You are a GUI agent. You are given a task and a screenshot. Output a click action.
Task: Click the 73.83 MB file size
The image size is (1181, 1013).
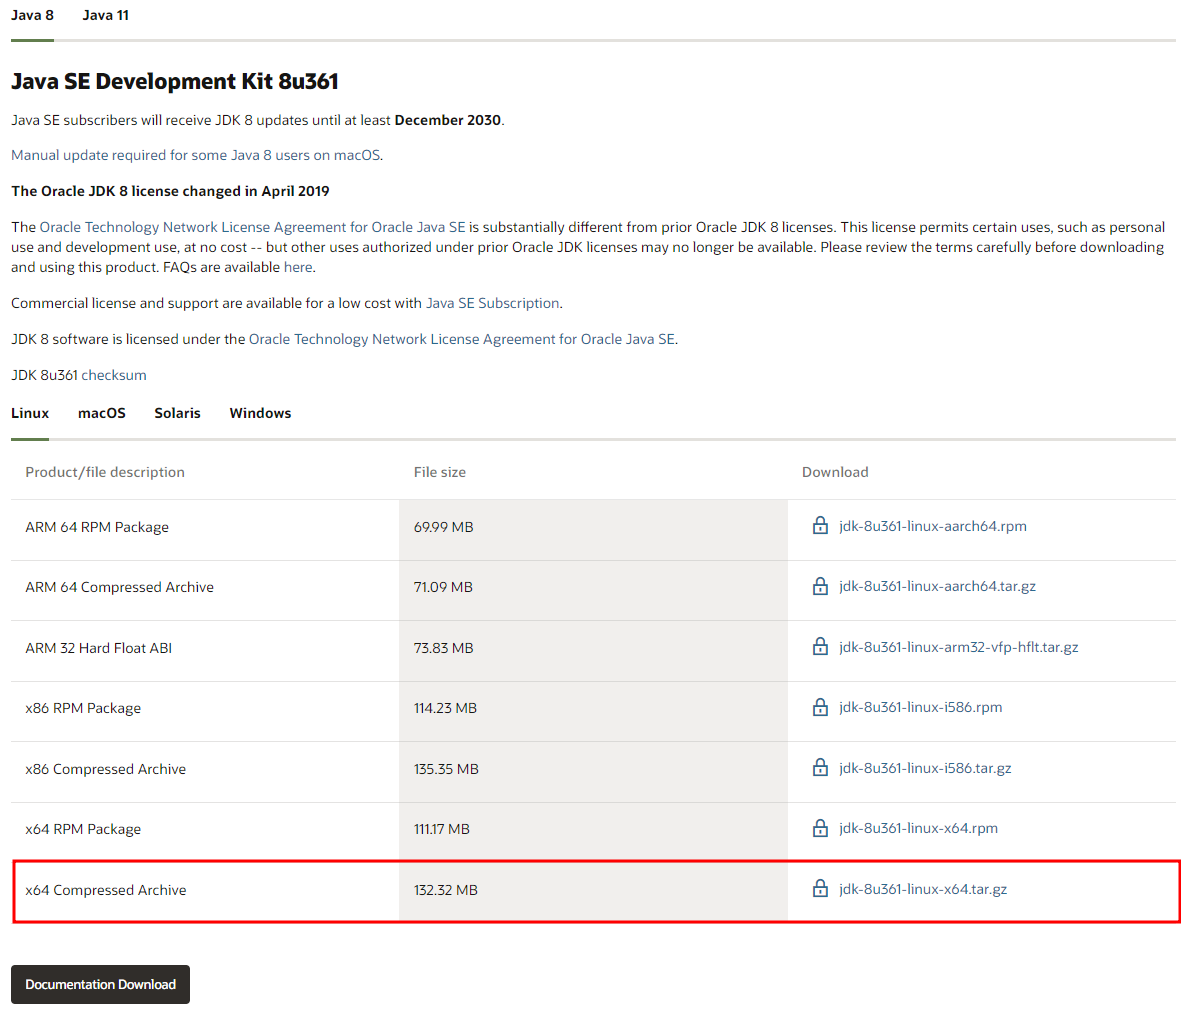443,648
